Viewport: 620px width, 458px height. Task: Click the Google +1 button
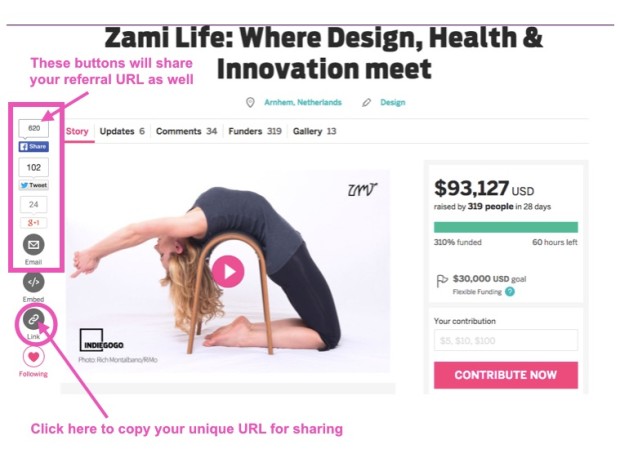[34, 223]
